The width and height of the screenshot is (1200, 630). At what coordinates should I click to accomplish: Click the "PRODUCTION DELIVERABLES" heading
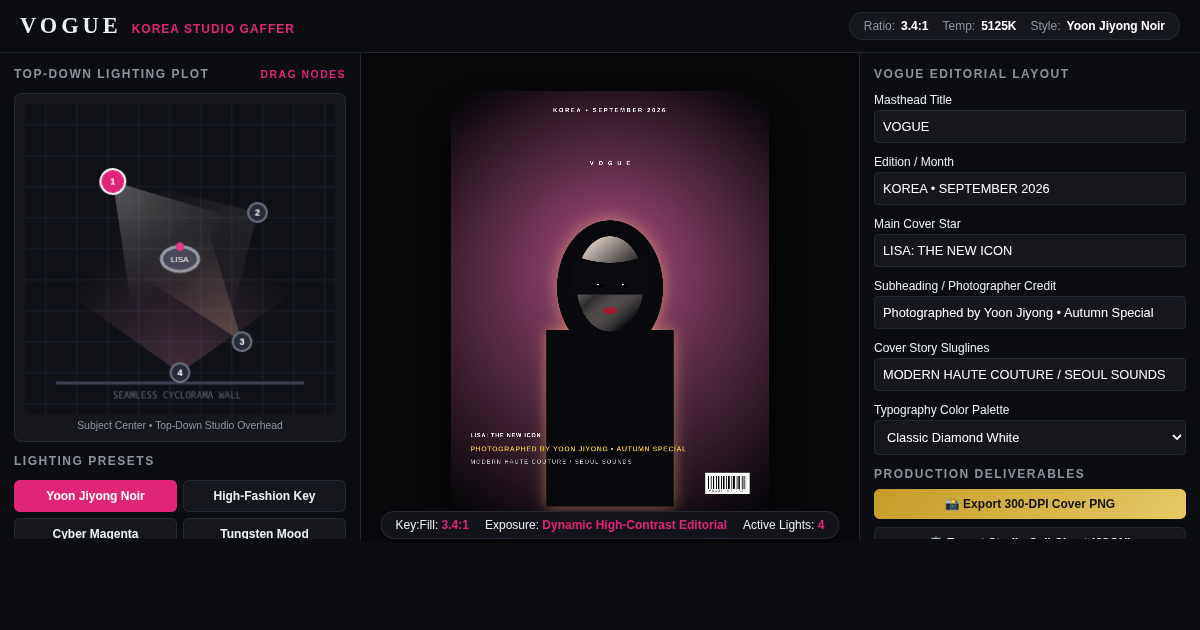pos(980,474)
